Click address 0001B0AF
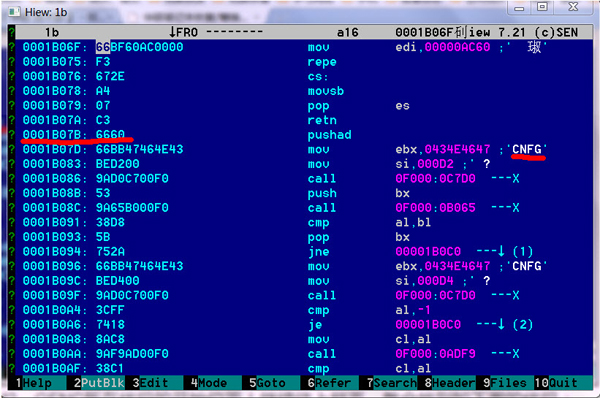 (x=52, y=369)
